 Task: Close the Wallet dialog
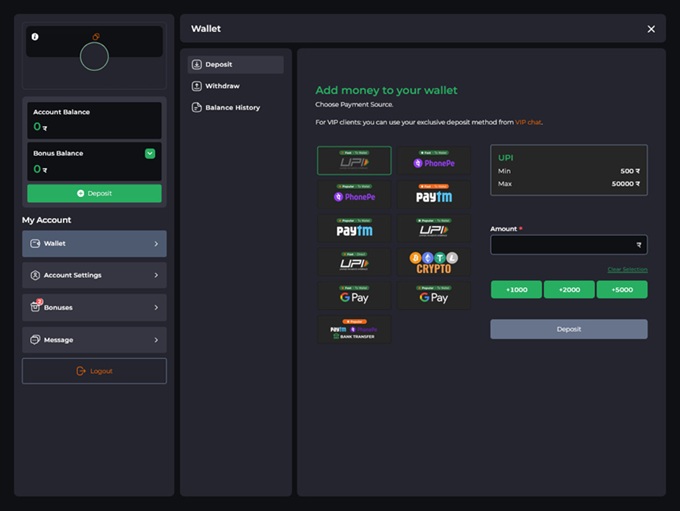click(651, 29)
